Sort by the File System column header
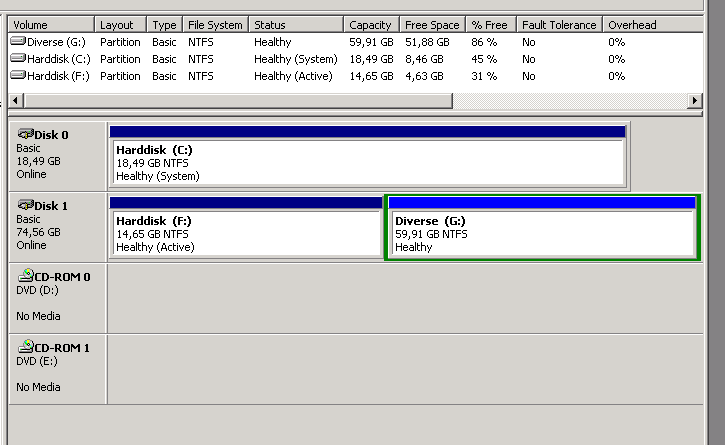Image resolution: width=725 pixels, height=445 pixels. [x=215, y=25]
